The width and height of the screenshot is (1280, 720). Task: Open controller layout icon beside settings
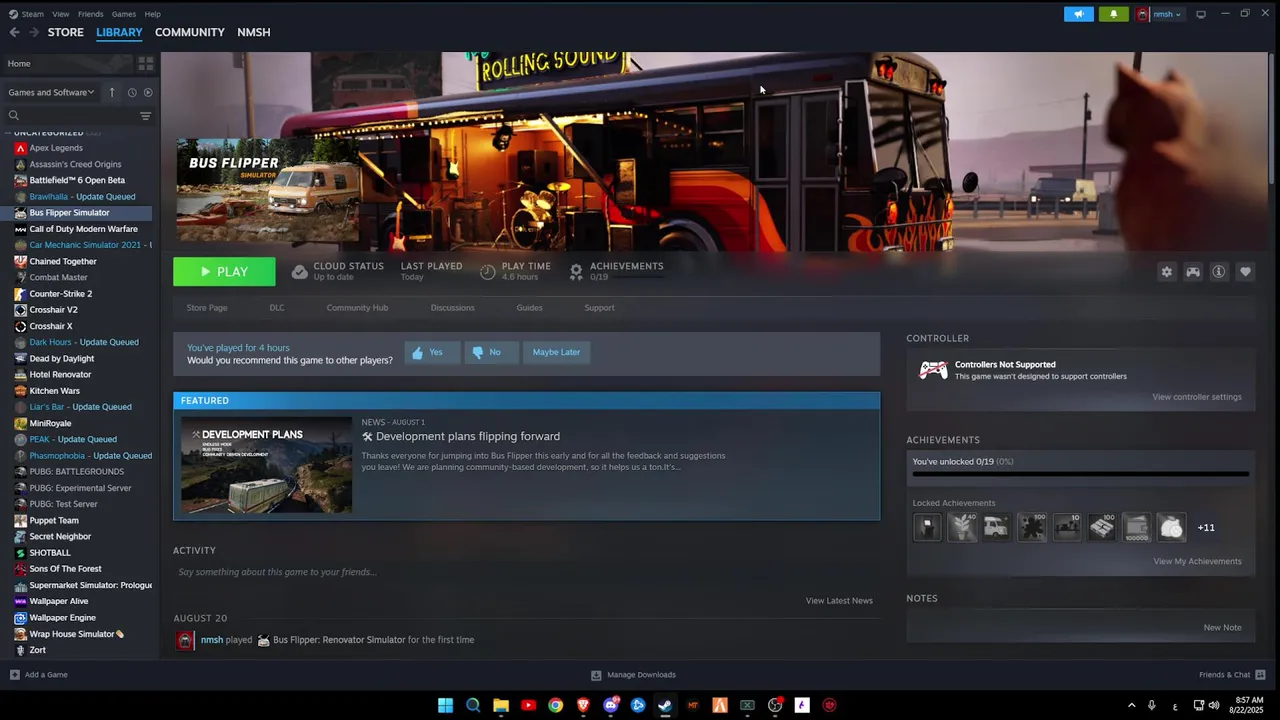[1193, 272]
